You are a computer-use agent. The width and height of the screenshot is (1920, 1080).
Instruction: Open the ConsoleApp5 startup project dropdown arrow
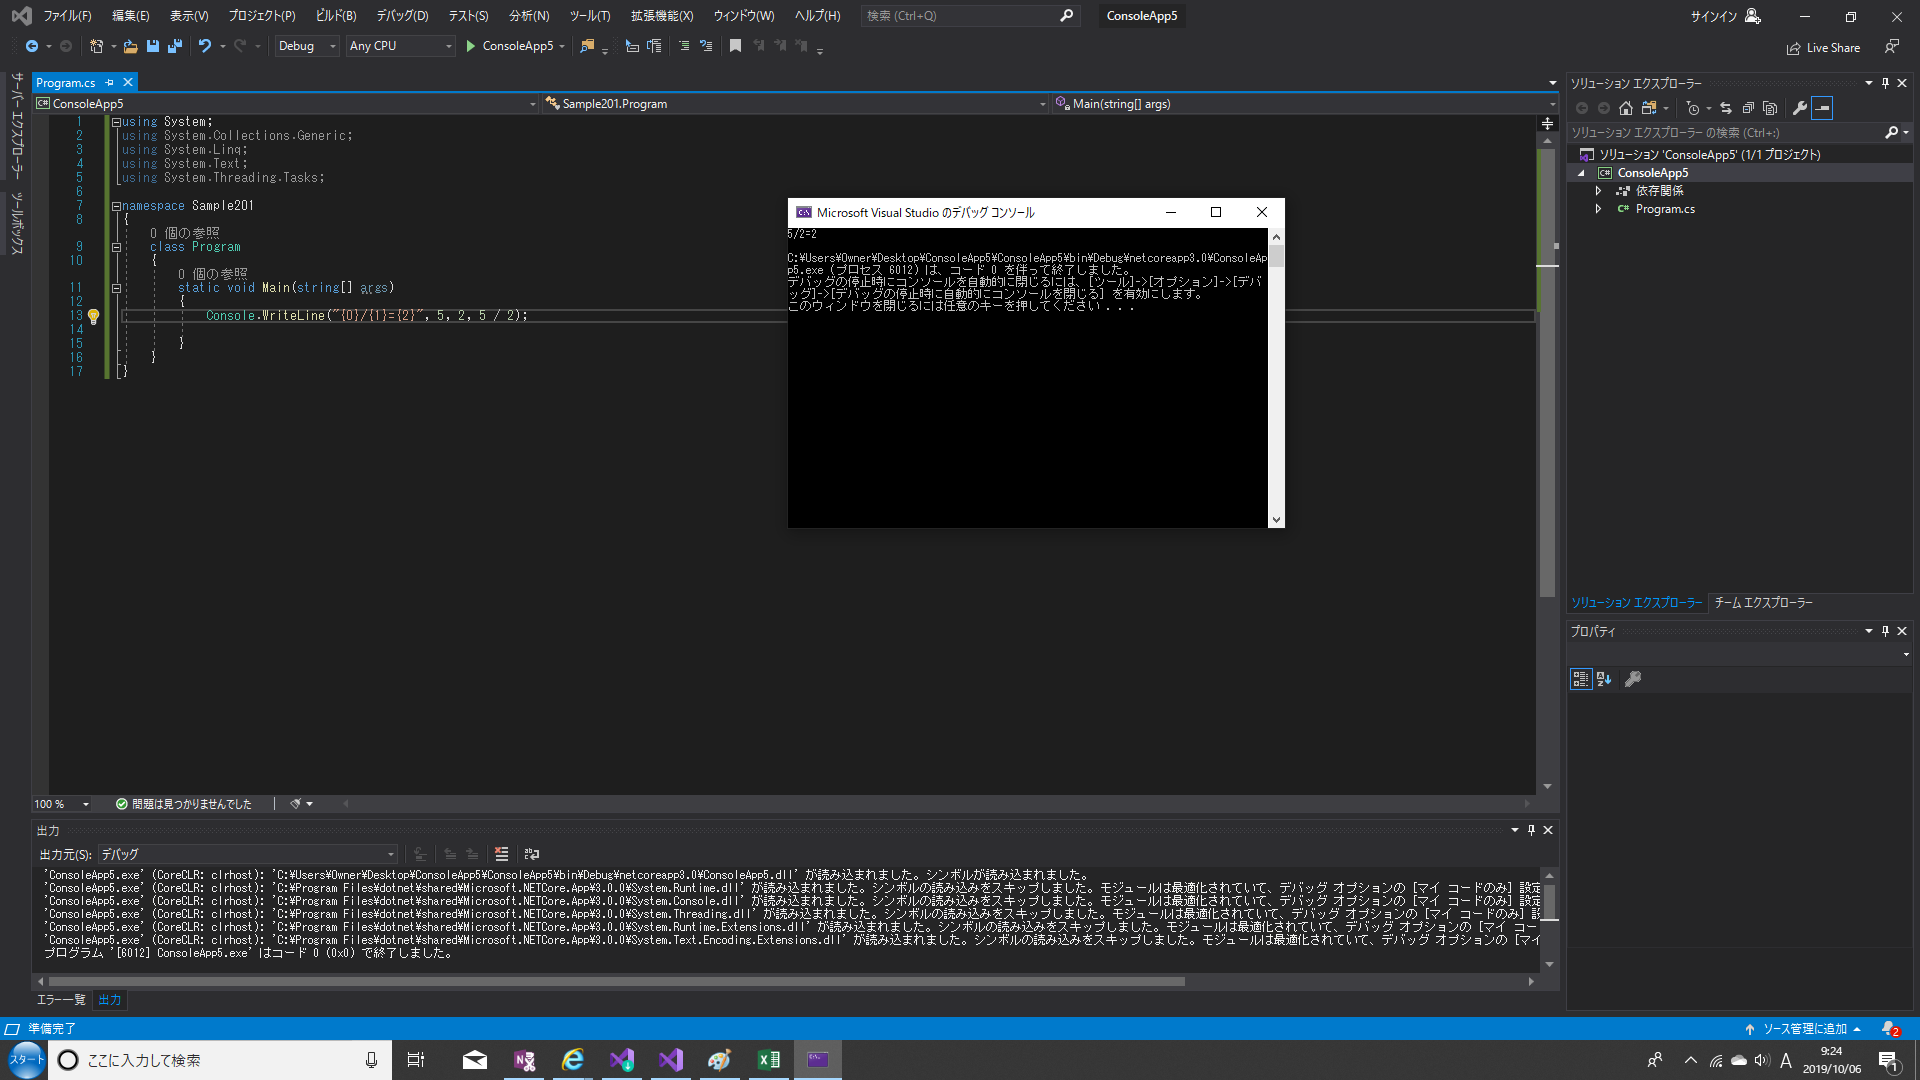point(562,46)
